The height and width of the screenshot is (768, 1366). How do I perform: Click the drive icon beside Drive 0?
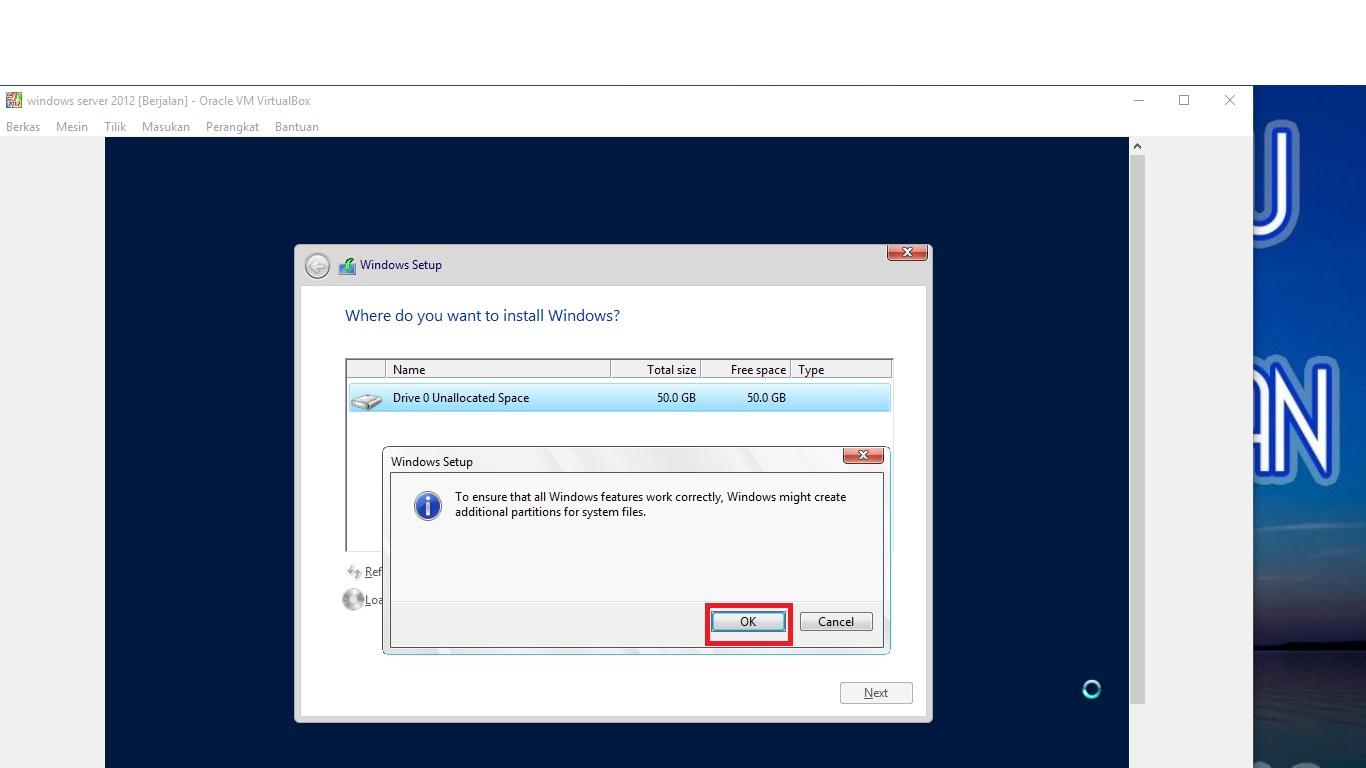(x=367, y=400)
